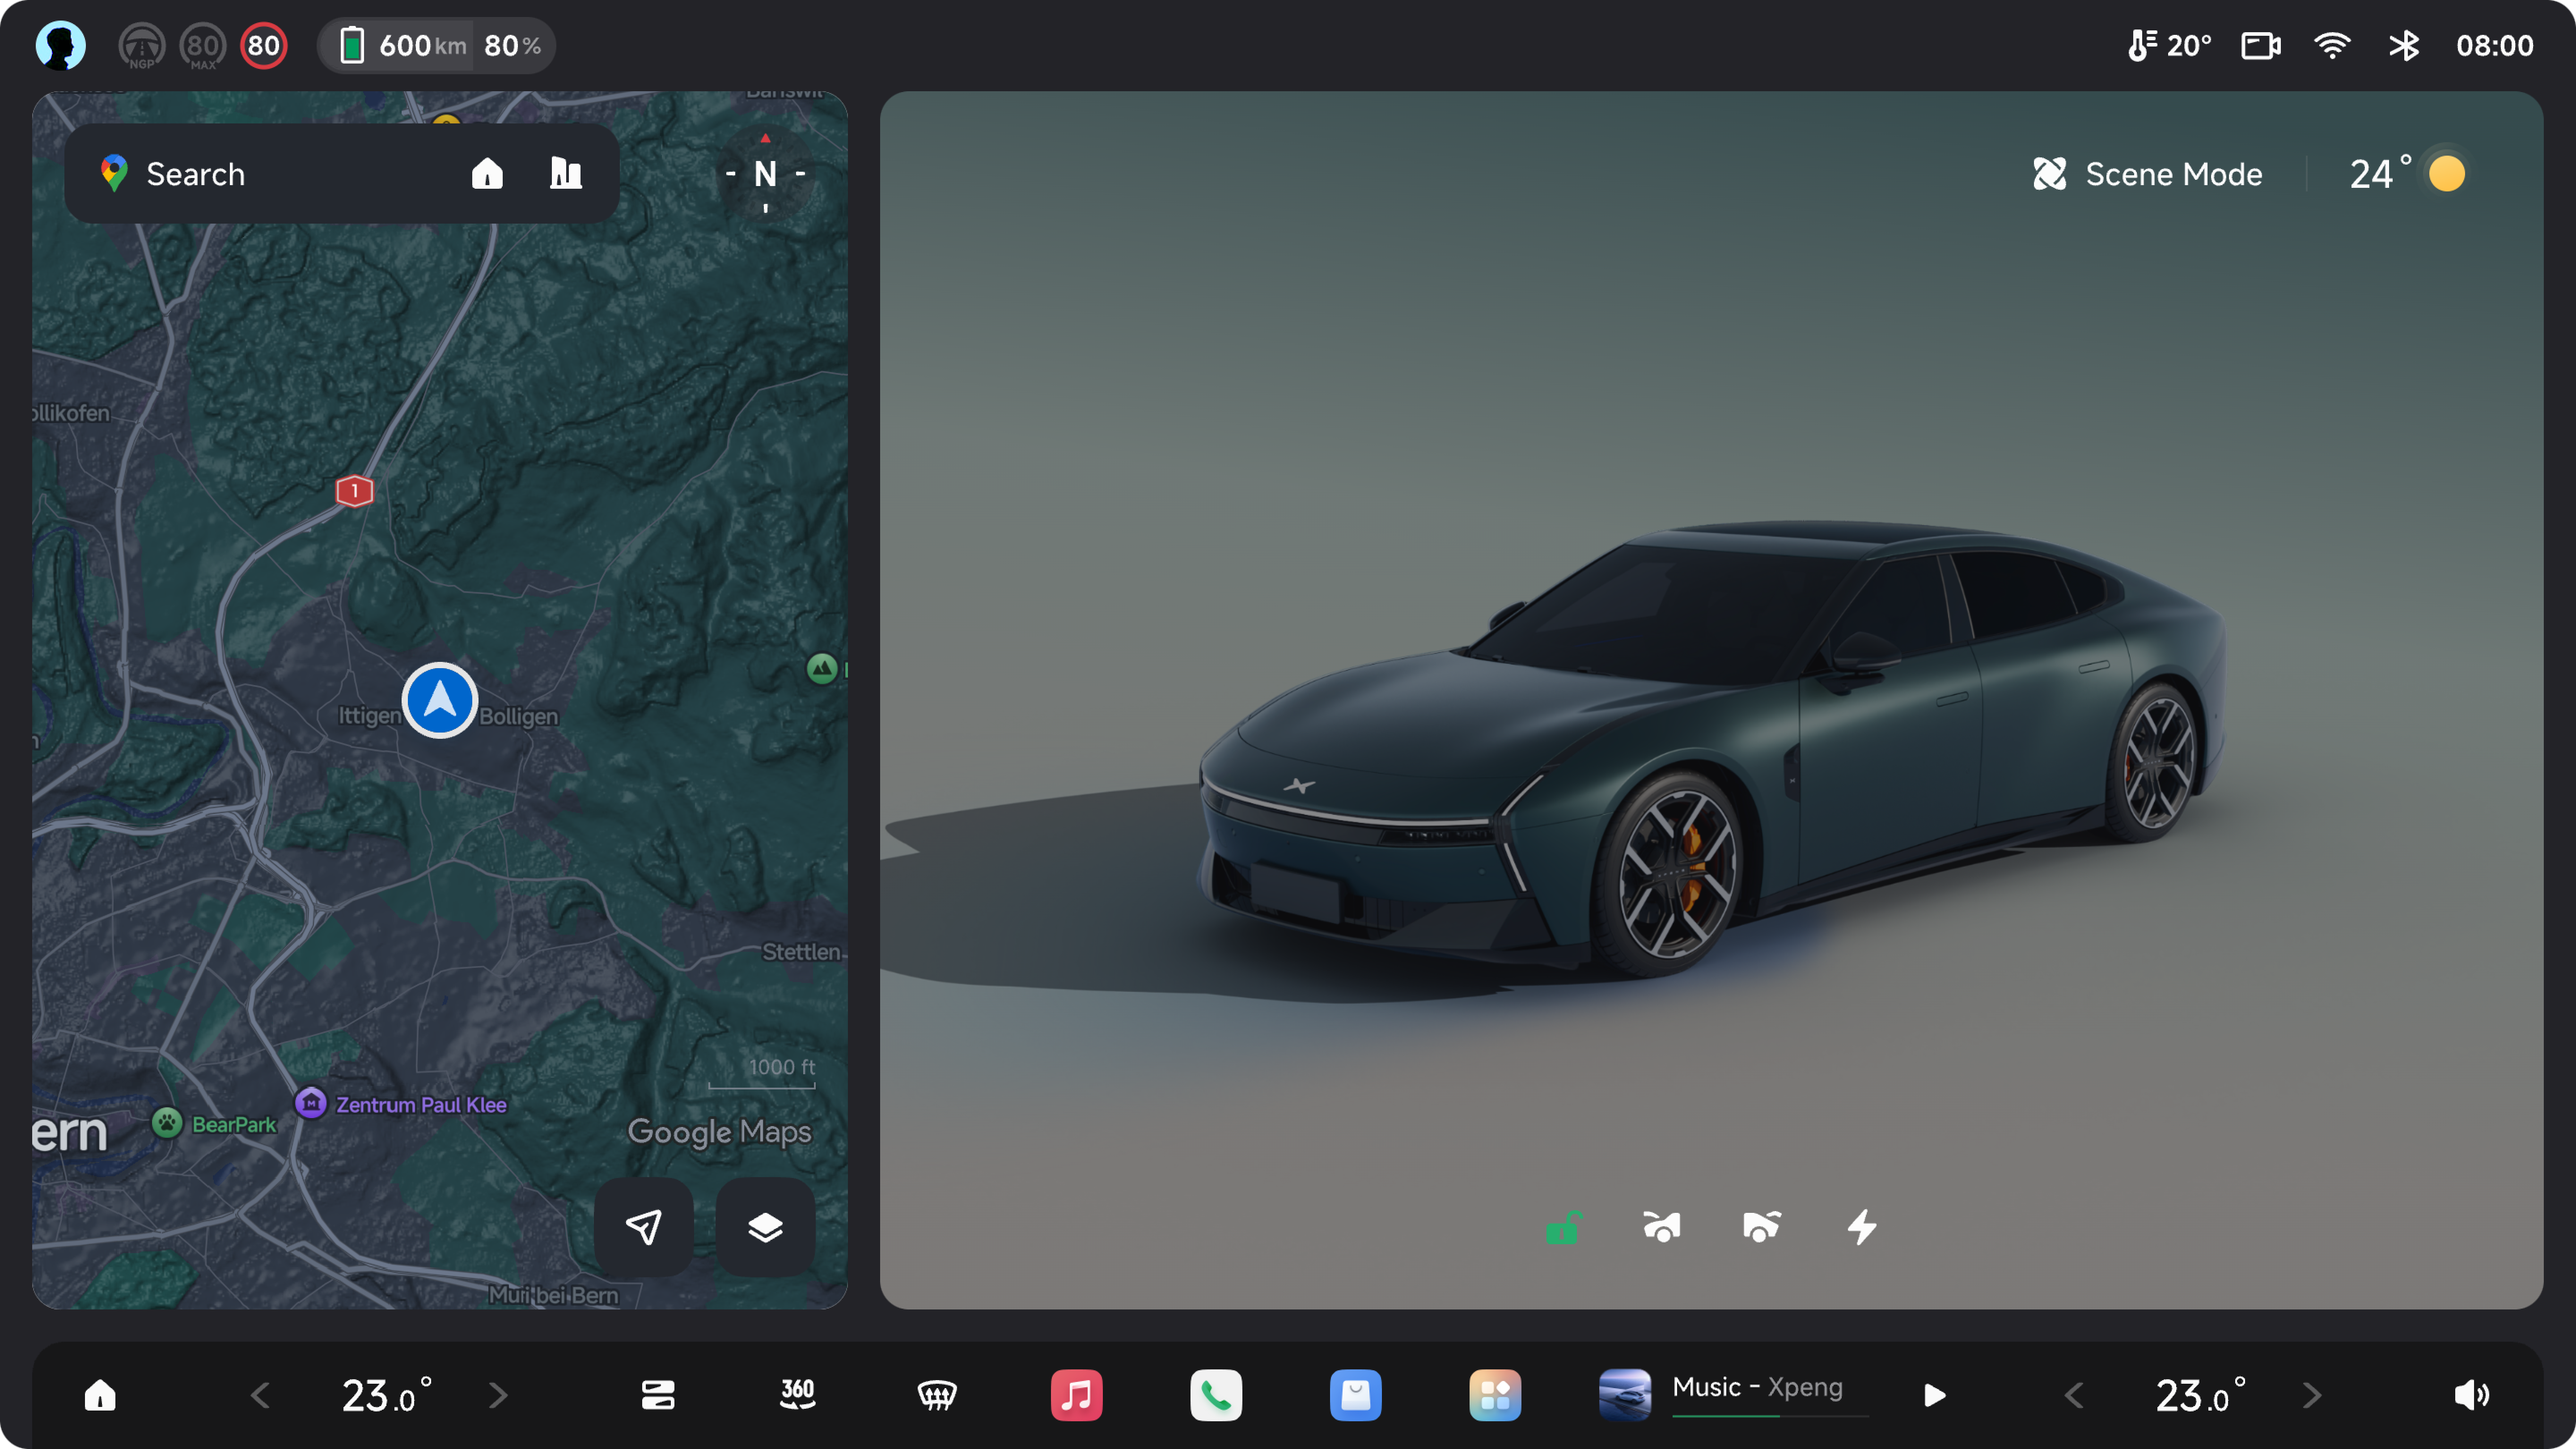
Task: Open the map layers button
Action: pyautogui.click(x=765, y=1227)
